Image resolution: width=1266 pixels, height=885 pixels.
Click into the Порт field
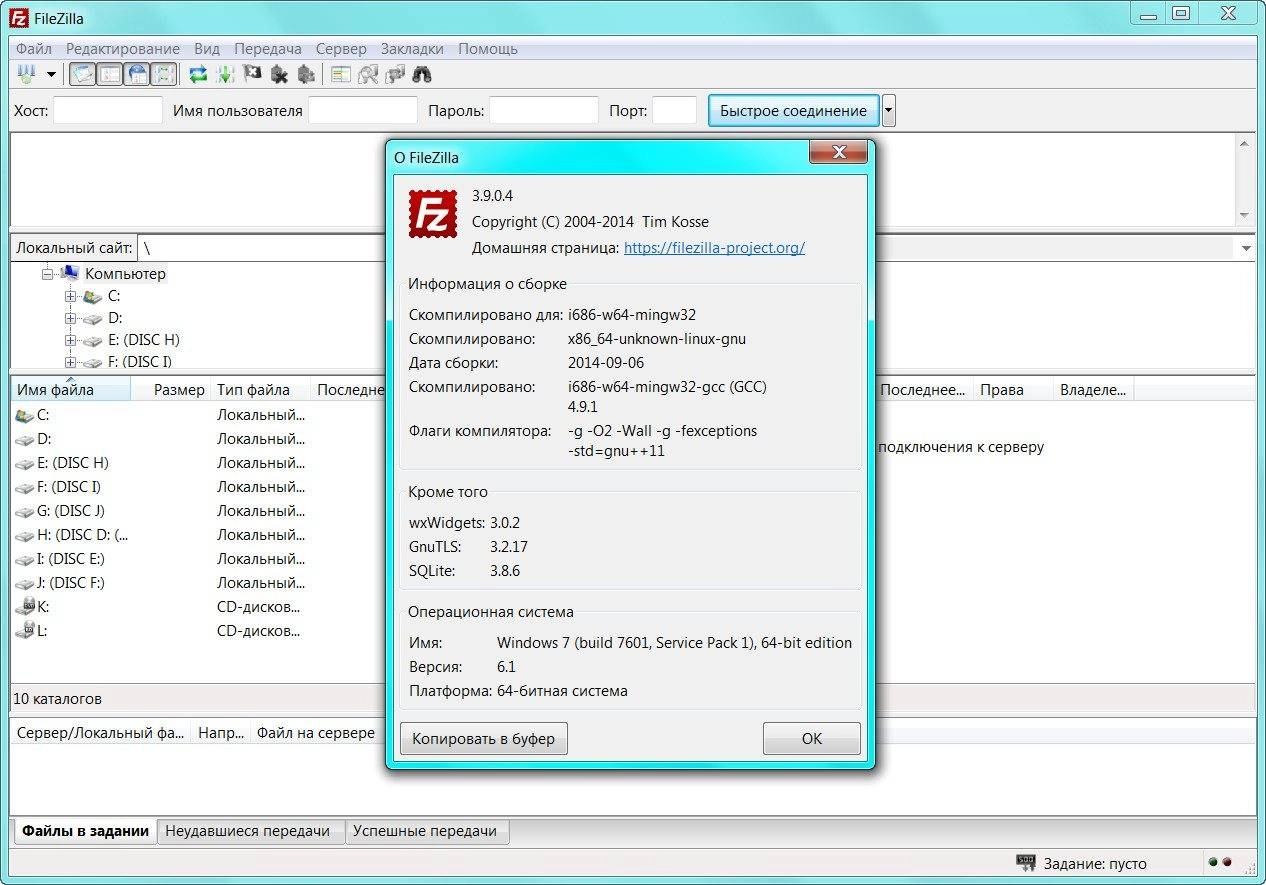(x=675, y=110)
